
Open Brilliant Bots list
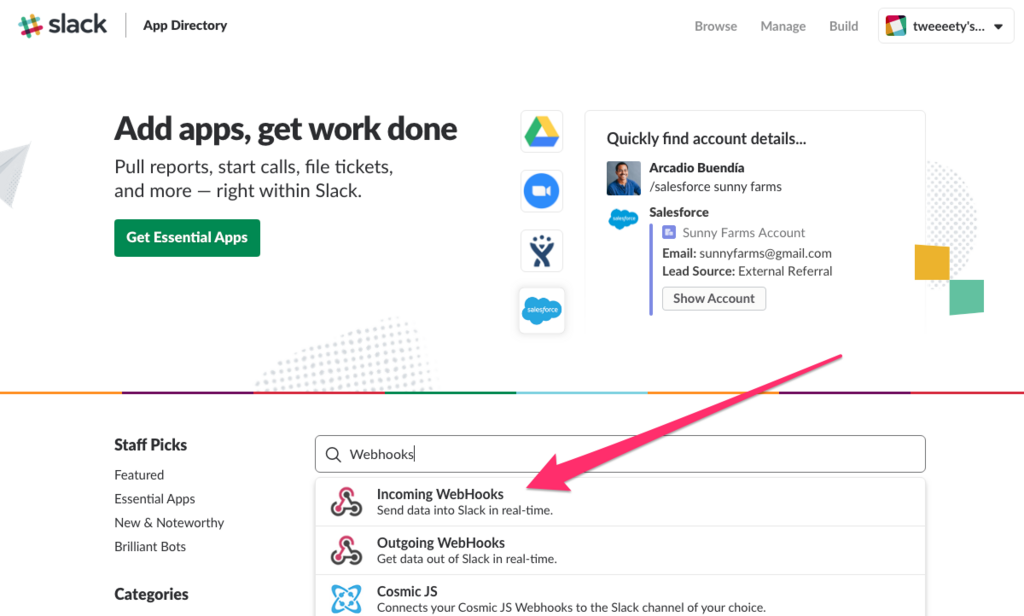coord(150,547)
